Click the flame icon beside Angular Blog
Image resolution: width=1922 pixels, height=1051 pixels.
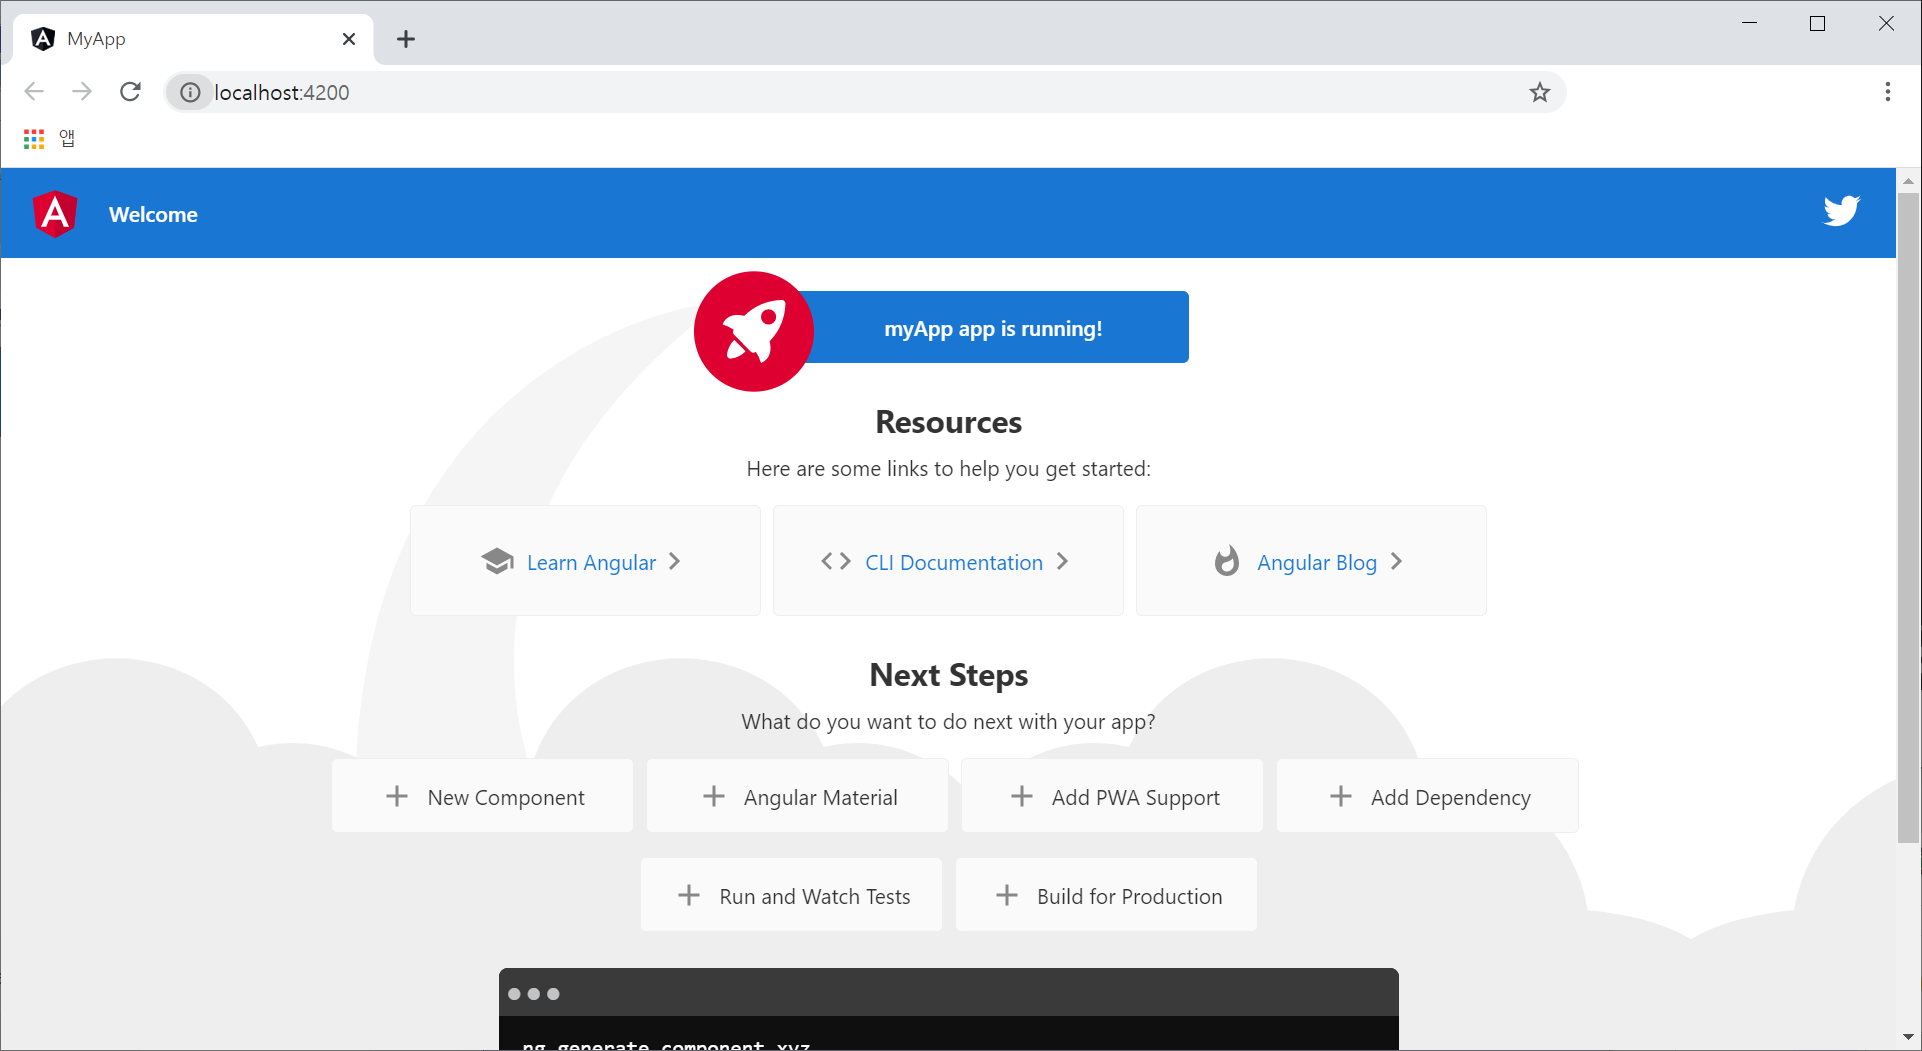(x=1227, y=561)
